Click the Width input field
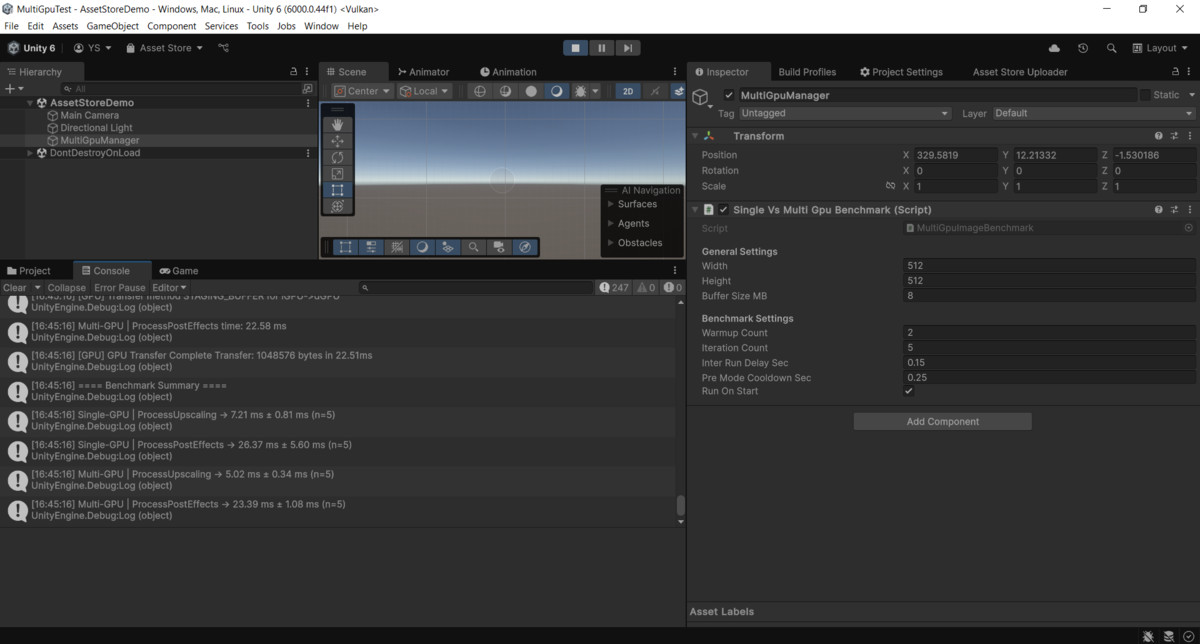The image size is (1200, 644). [x=1048, y=266]
